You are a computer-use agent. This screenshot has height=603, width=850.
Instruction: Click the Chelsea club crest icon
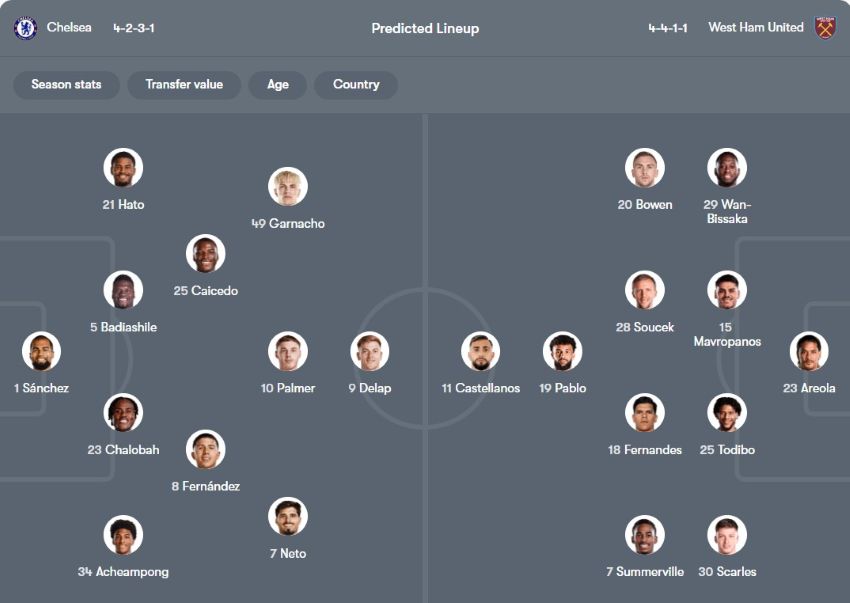point(25,28)
